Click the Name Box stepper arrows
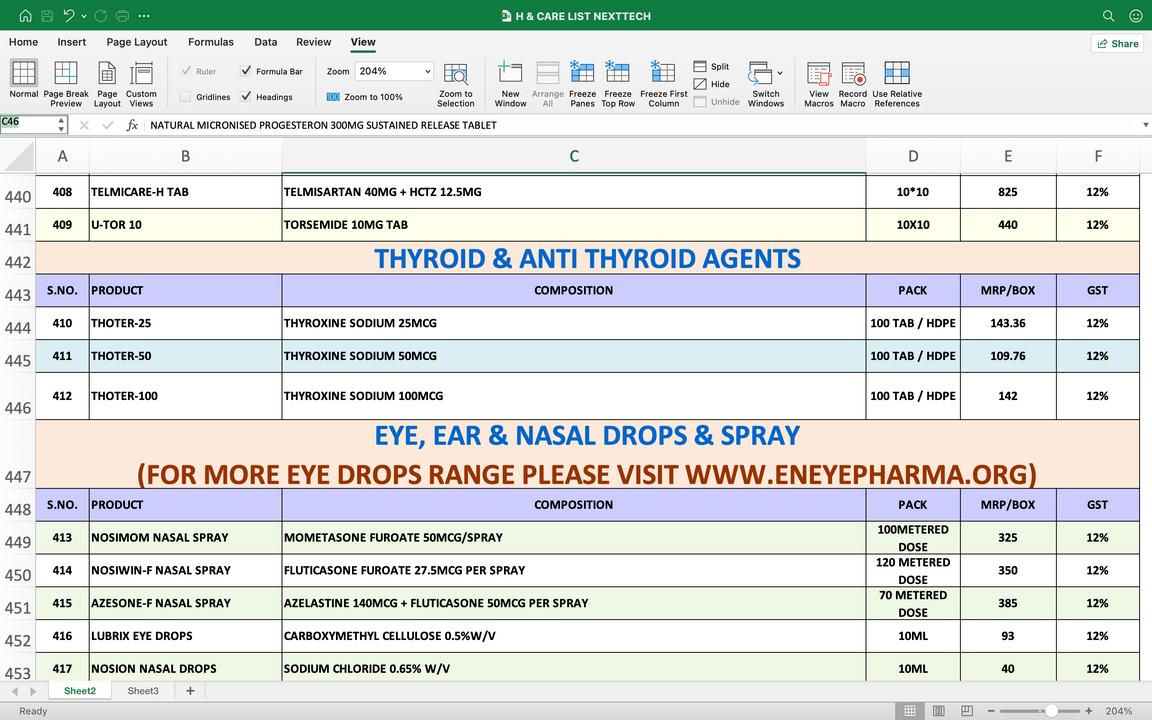This screenshot has width=1152, height=720. (x=61, y=125)
